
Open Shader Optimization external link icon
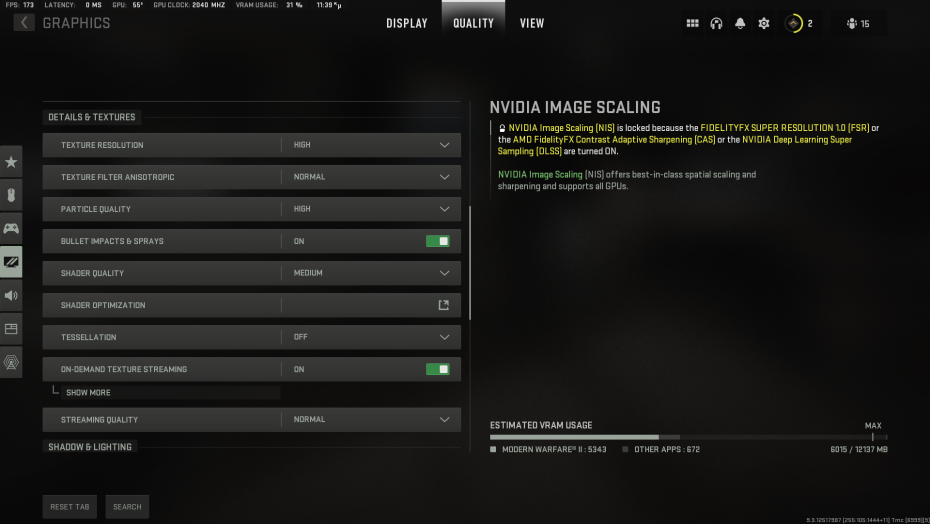click(444, 305)
